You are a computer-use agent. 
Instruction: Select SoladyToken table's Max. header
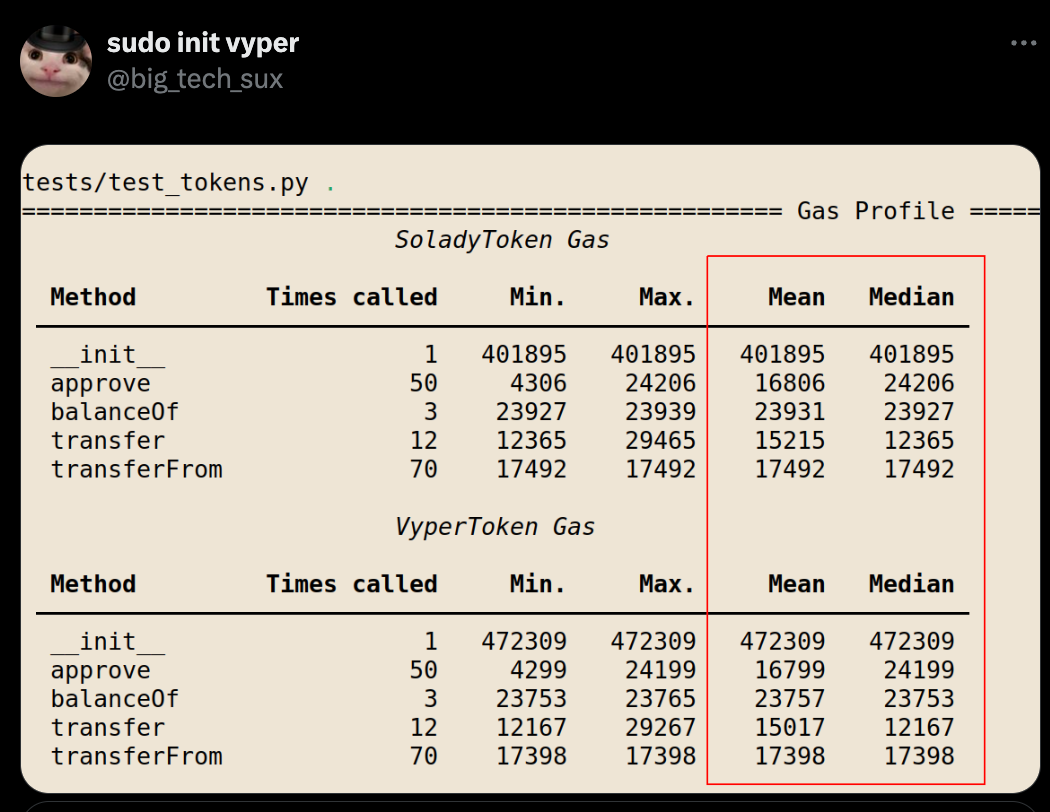click(x=667, y=297)
